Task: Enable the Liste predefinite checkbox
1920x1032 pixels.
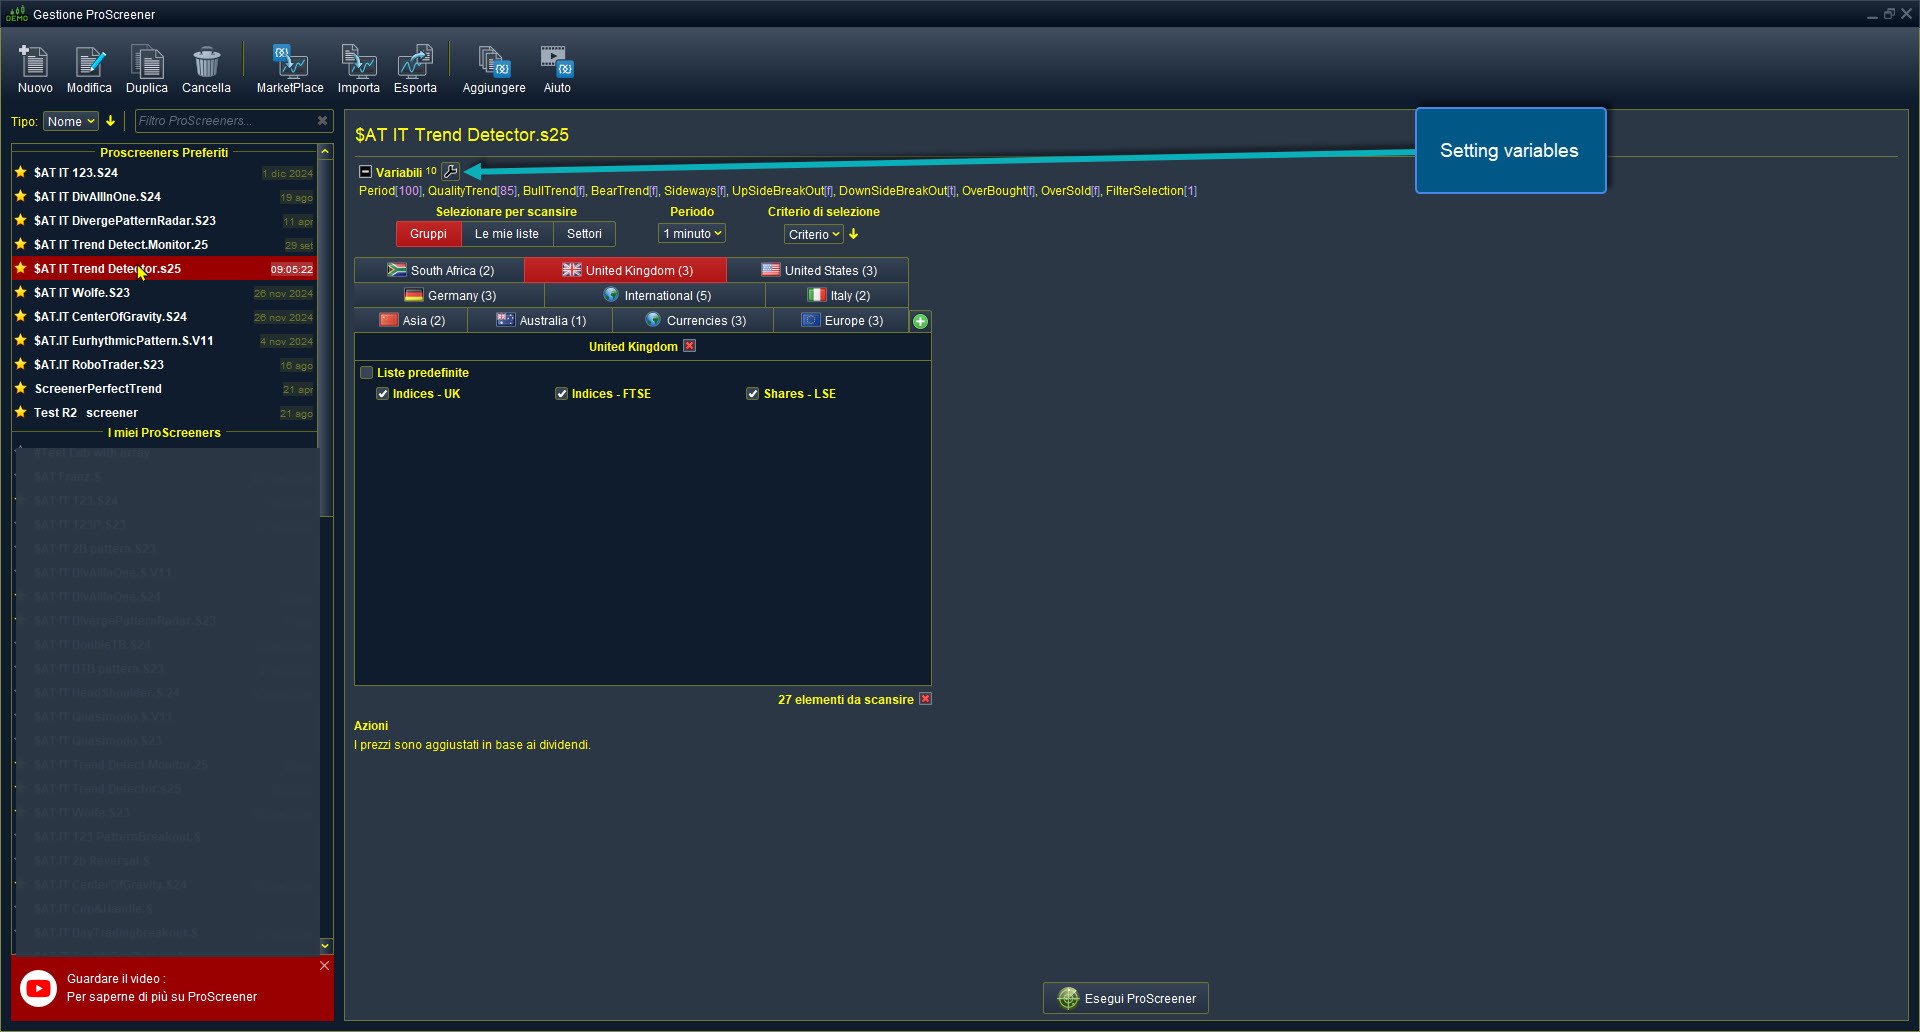Action: 367,373
